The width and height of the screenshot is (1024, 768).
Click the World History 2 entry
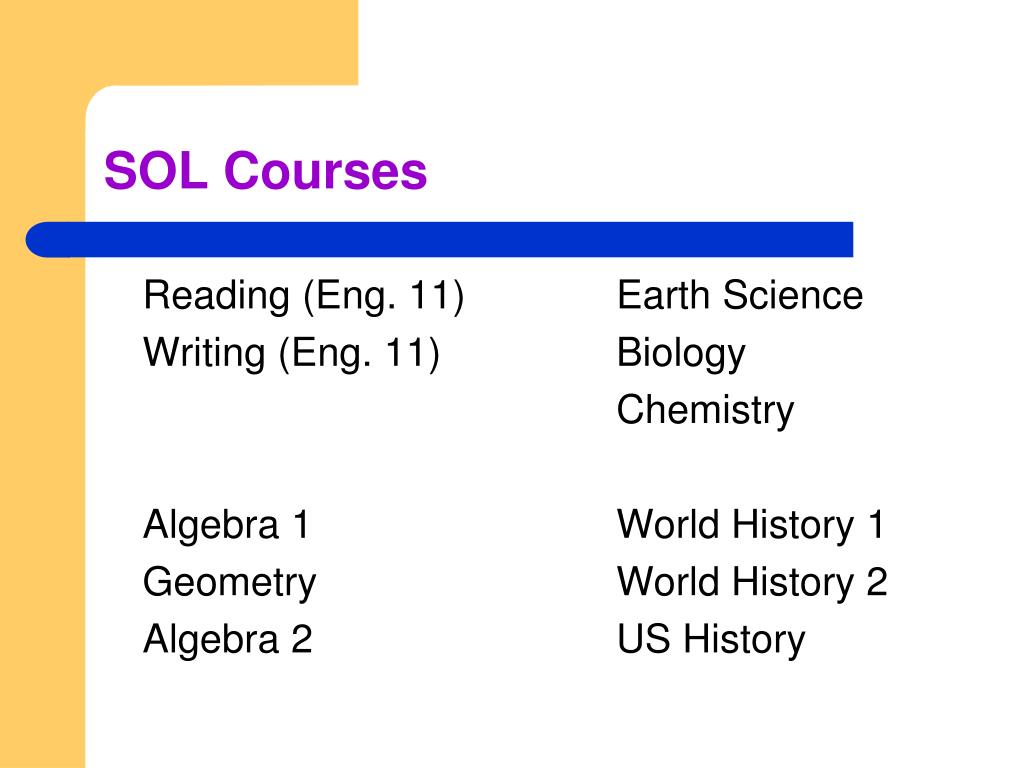pos(752,583)
